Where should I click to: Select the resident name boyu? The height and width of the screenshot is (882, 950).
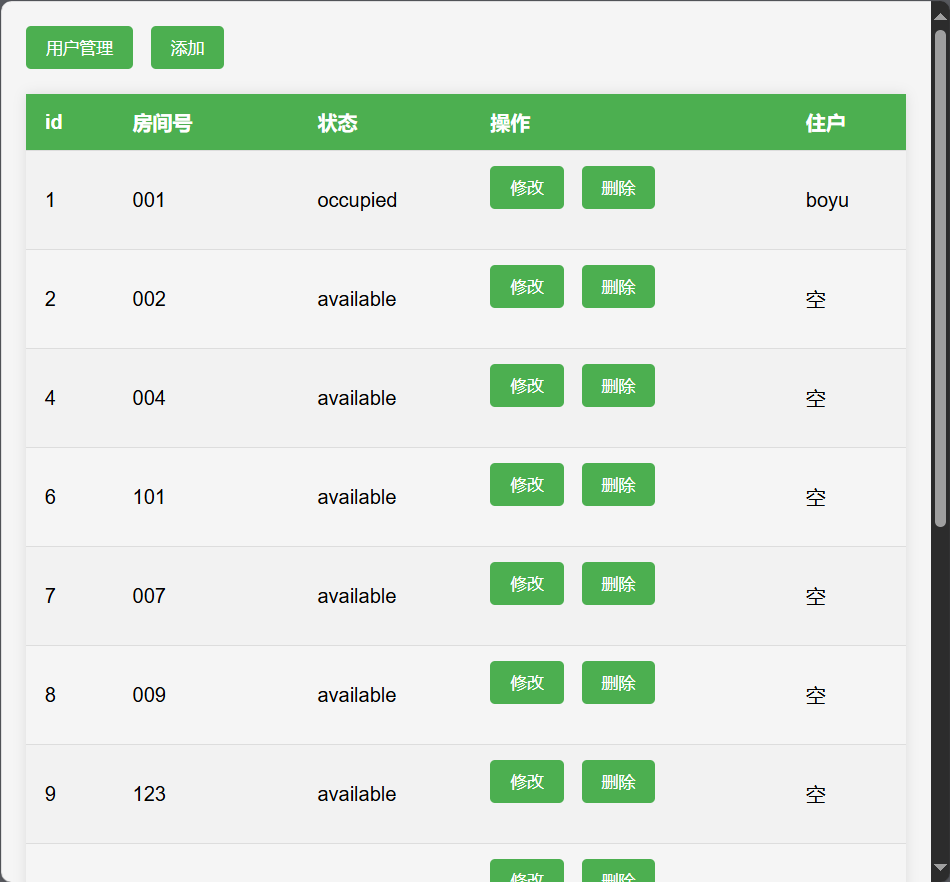tap(827, 201)
